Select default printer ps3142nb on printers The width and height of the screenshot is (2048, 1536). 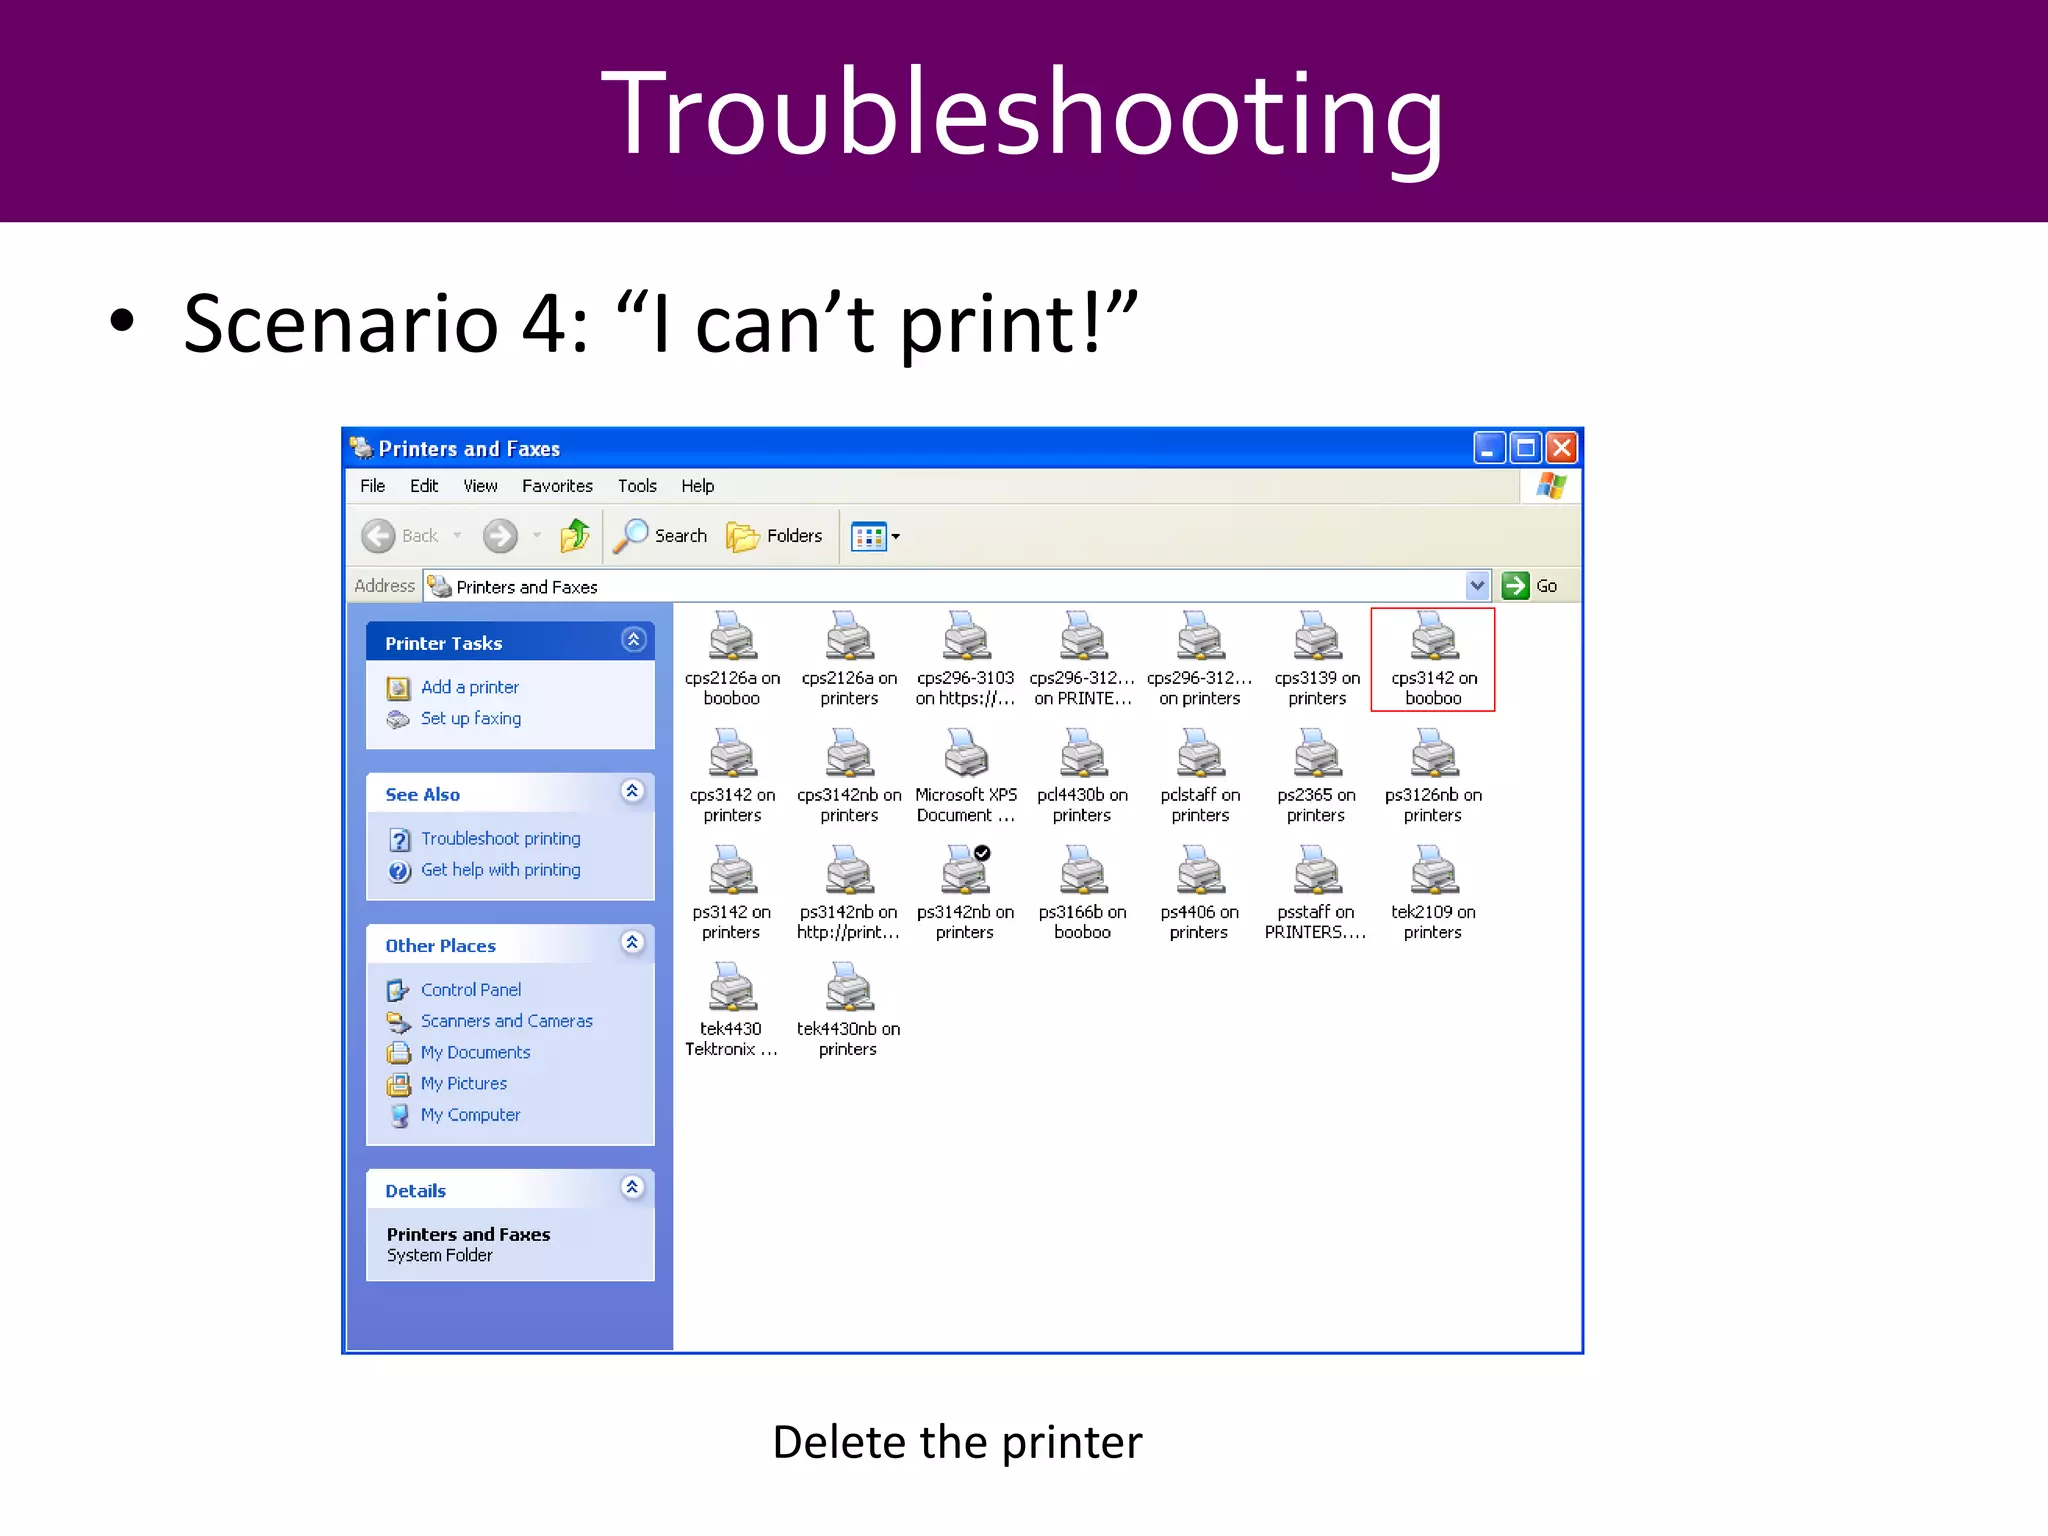click(x=965, y=874)
